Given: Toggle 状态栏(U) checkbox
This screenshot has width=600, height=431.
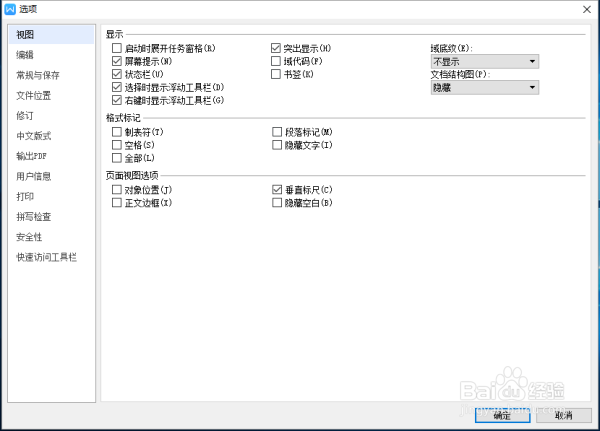Looking at the screenshot, I should (x=117, y=74).
